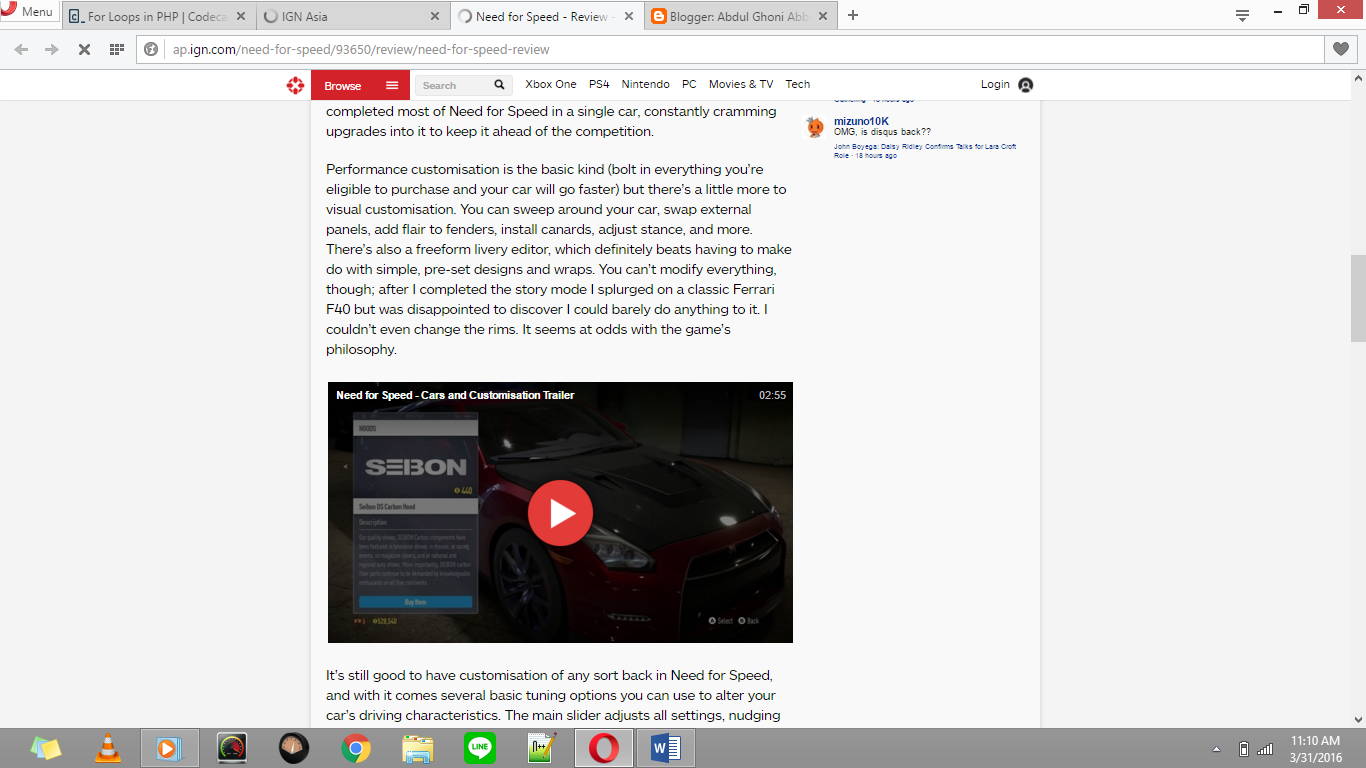This screenshot has width=1366, height=768.
Task: Click the page vertical scrollbar thumb
Action: coord(1358,299)
